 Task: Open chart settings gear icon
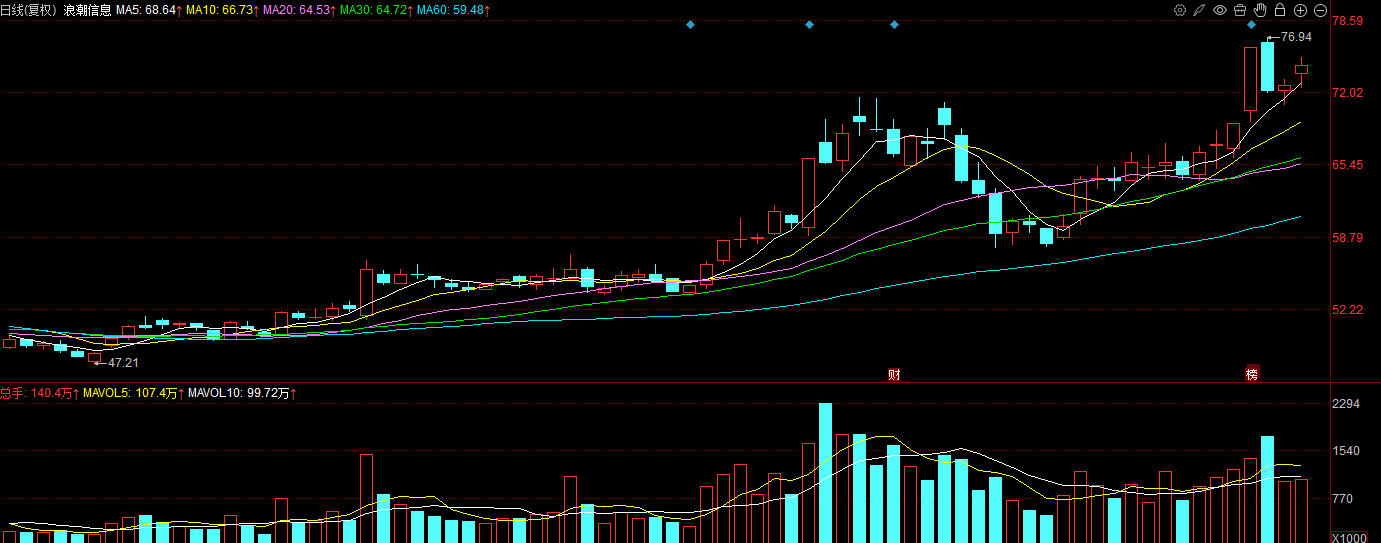(1180, 10)
